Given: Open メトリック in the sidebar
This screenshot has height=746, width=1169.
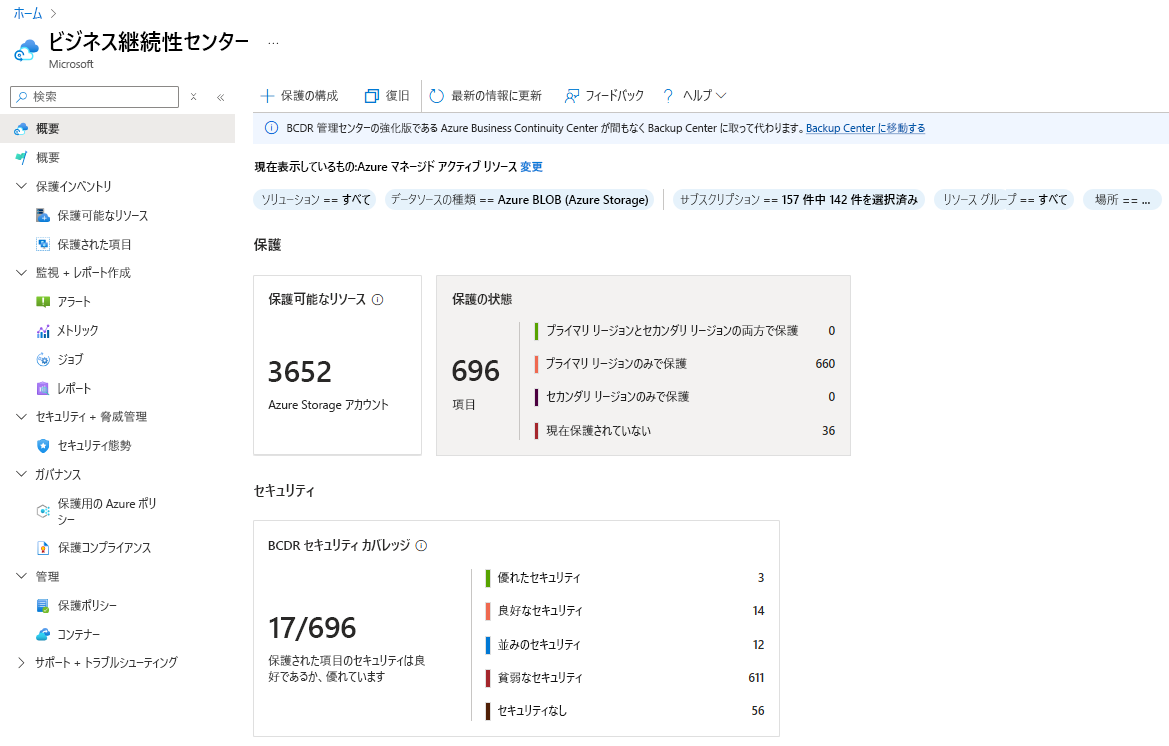Looking at the screenshot, I should [x=78, y=331].
